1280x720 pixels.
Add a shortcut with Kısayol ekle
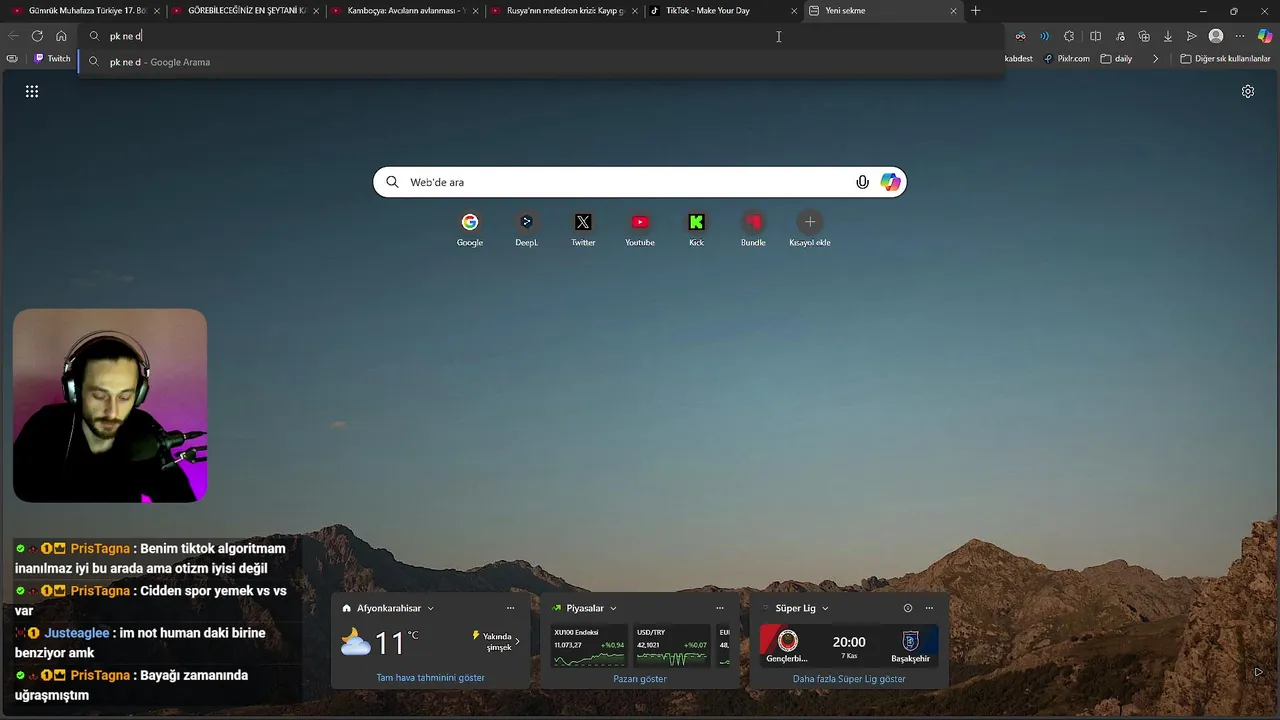pos(810,229)
